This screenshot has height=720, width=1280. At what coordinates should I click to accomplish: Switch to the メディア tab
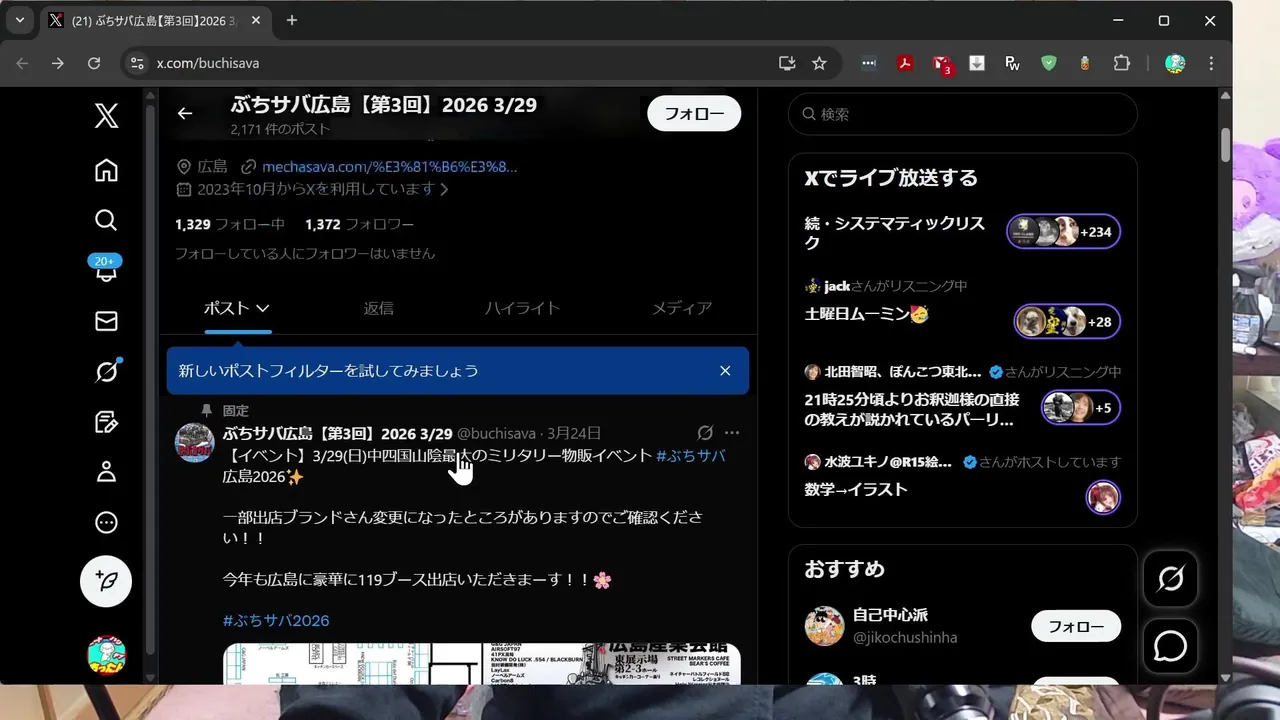(682, 308)
